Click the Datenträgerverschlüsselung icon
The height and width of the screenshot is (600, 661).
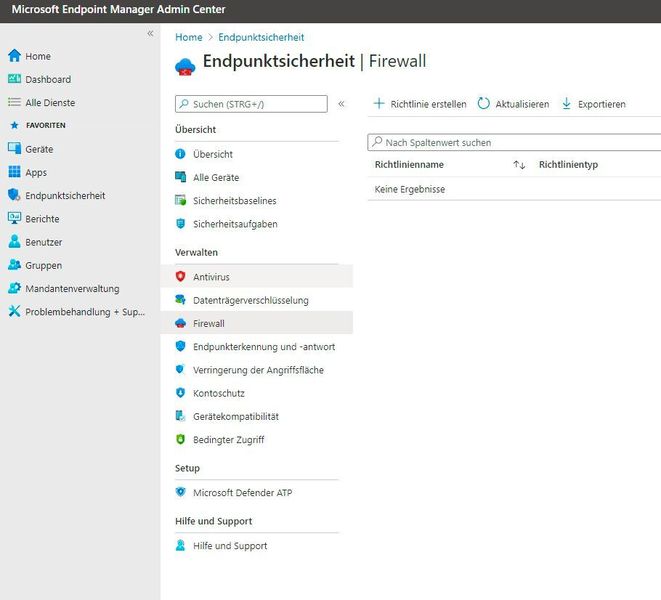coord(180,300)
